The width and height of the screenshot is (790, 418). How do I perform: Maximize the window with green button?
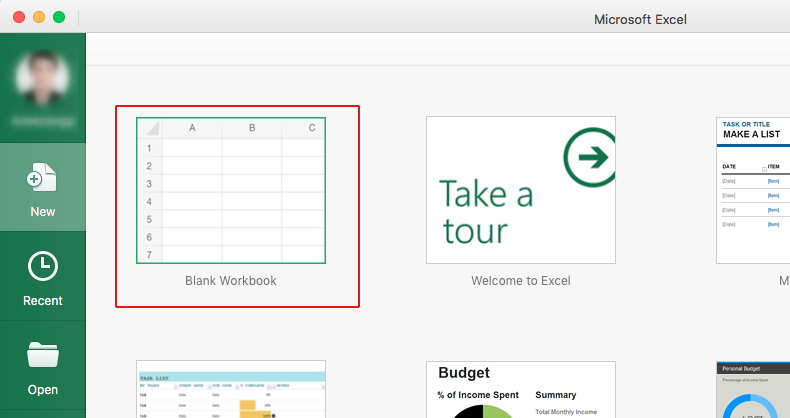point(59,17)
